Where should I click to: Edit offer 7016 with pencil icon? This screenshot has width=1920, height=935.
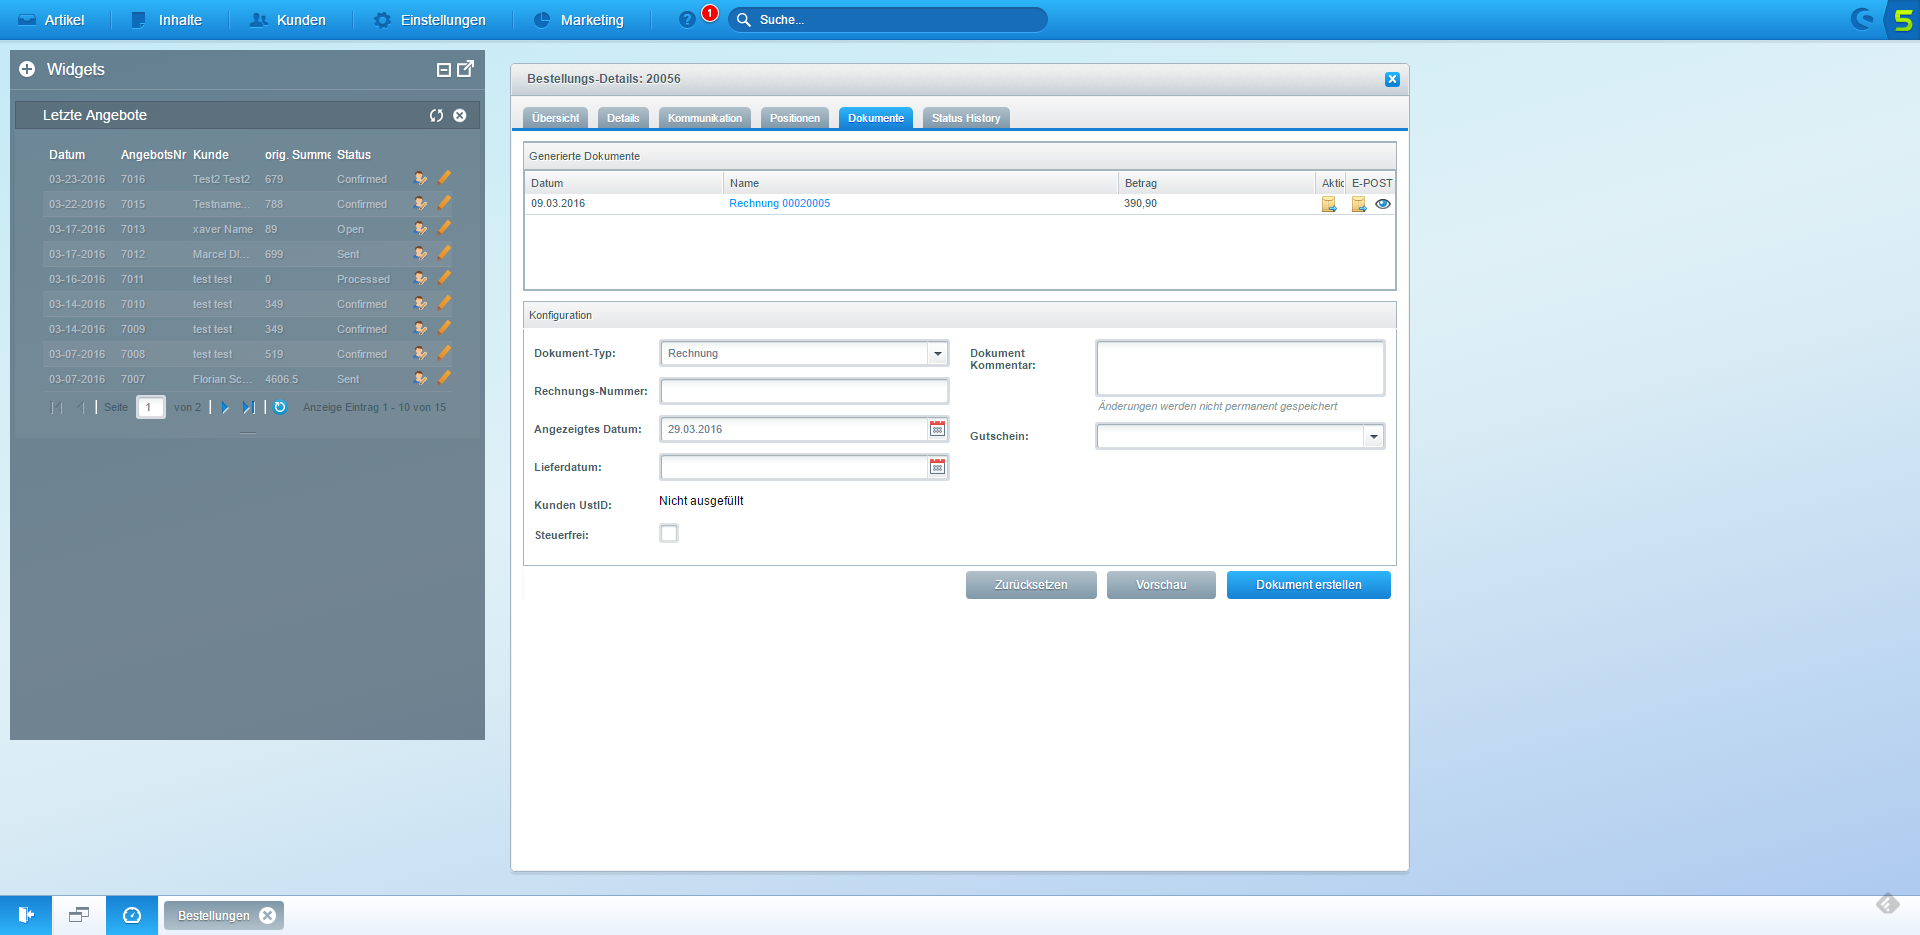444,178
